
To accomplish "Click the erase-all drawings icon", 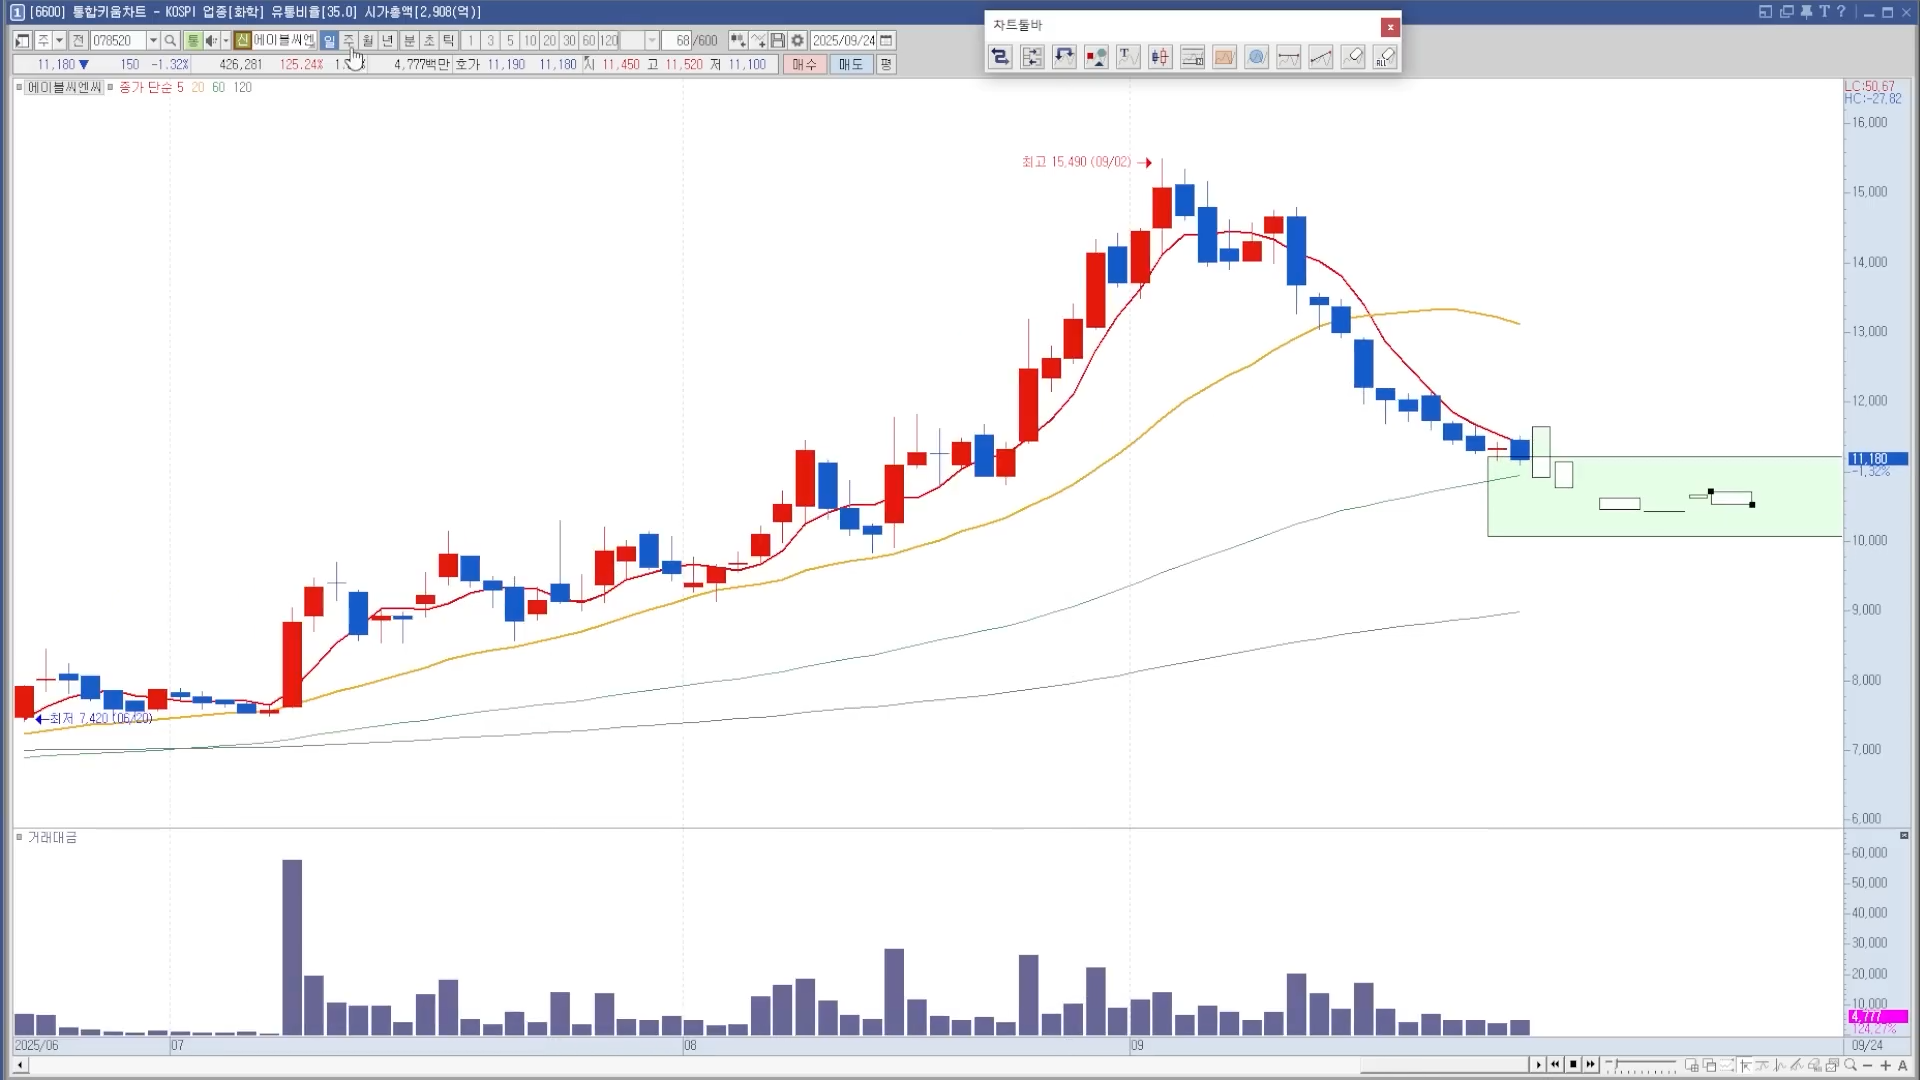I will pos(1385,57).
